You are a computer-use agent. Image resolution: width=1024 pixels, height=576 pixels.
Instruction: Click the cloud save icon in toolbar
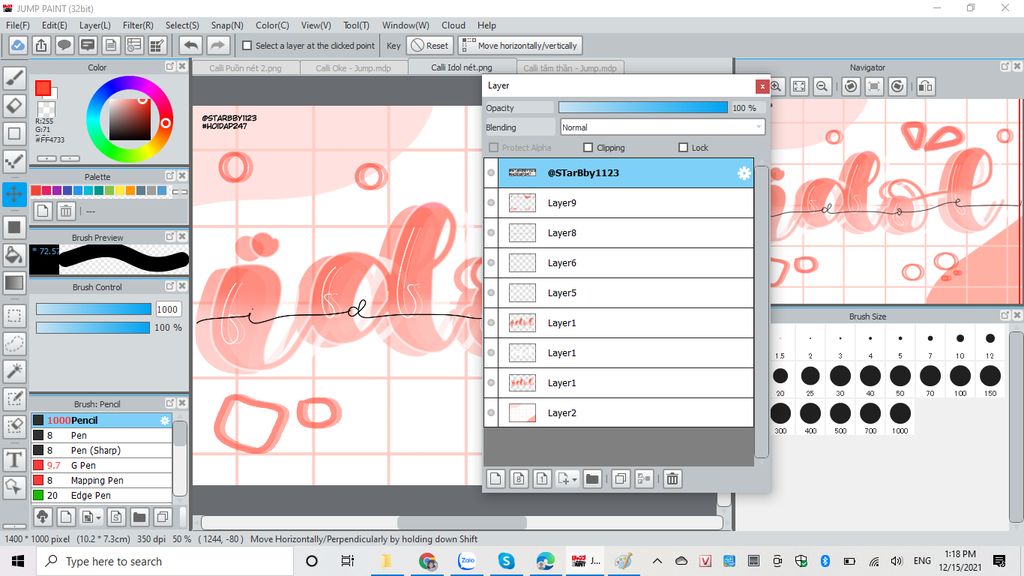click(18, 46)
